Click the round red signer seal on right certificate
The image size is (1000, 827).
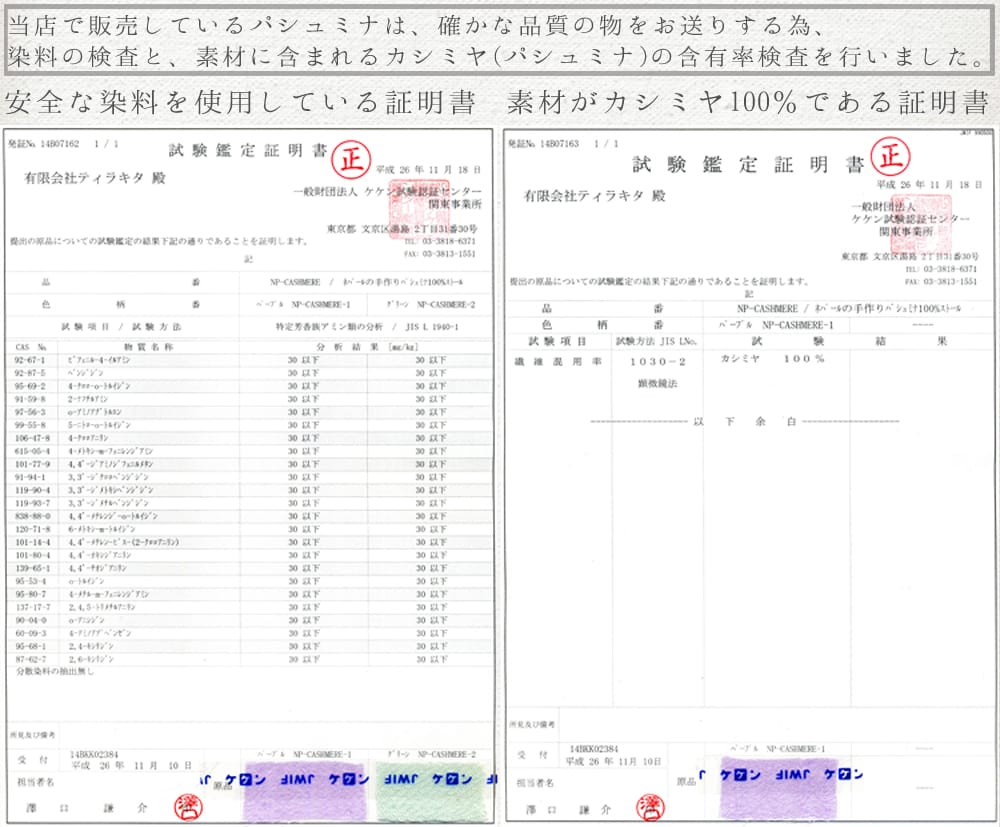651,808
